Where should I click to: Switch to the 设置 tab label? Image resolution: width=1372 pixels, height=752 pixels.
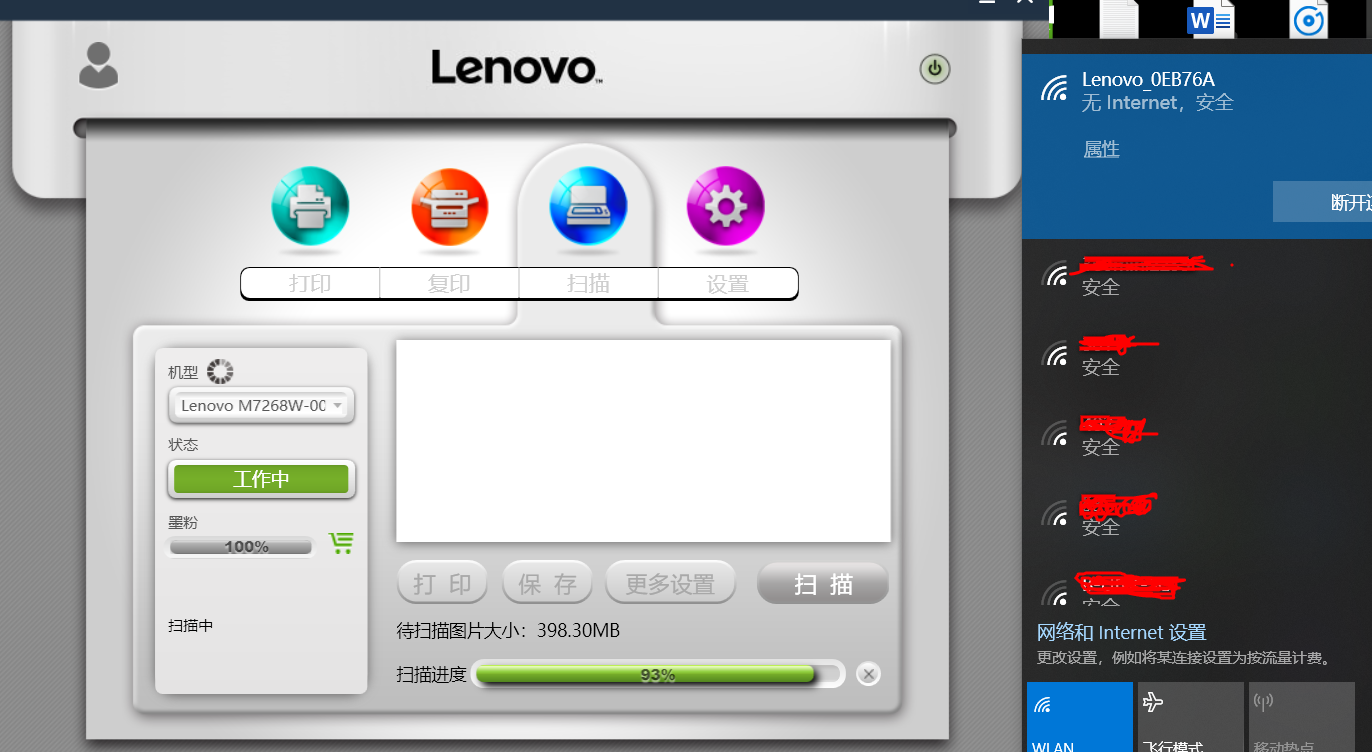coord(727,284)
